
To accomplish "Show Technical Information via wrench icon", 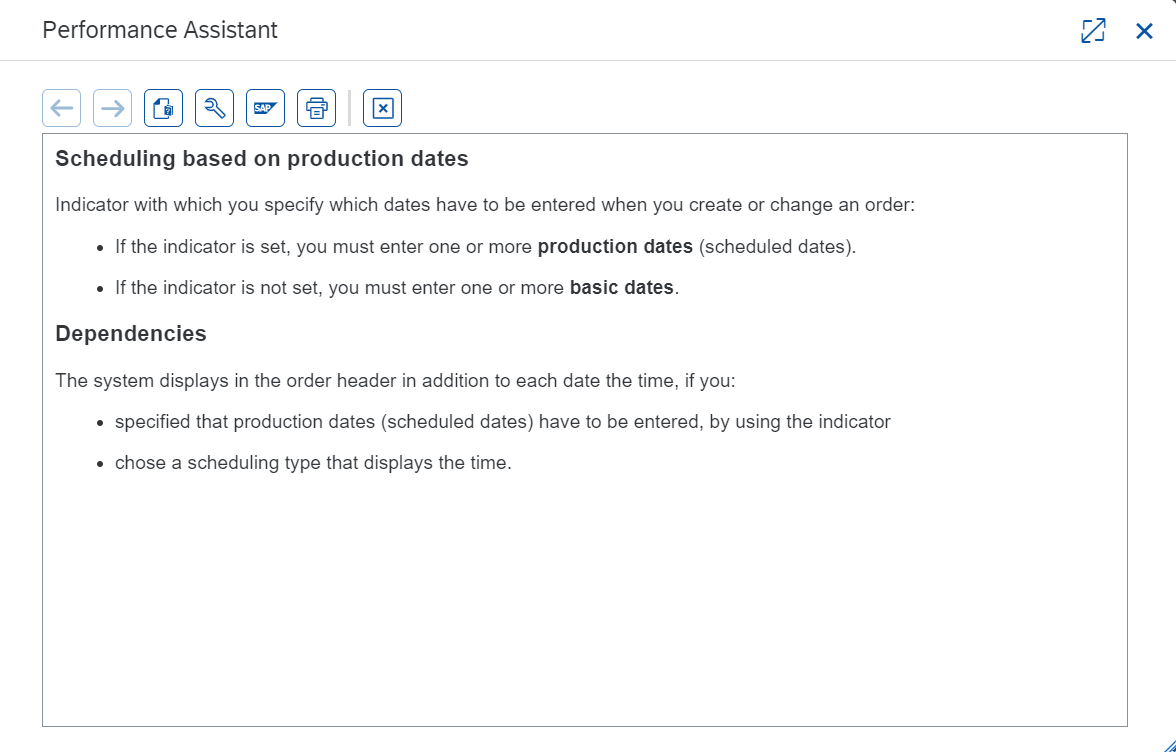I will pyautogui.click(x=214, y=108).
